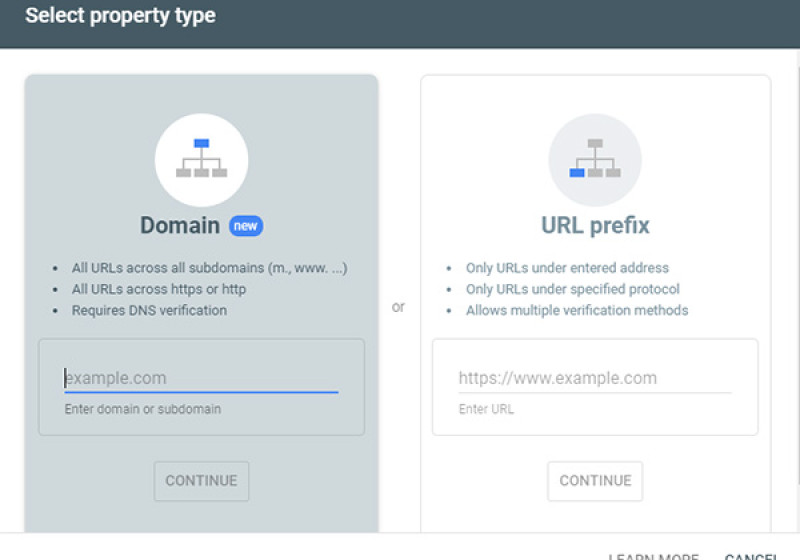Select the Domain heading text
This screenshot has width=800, height=560.
tap(180, 225)
